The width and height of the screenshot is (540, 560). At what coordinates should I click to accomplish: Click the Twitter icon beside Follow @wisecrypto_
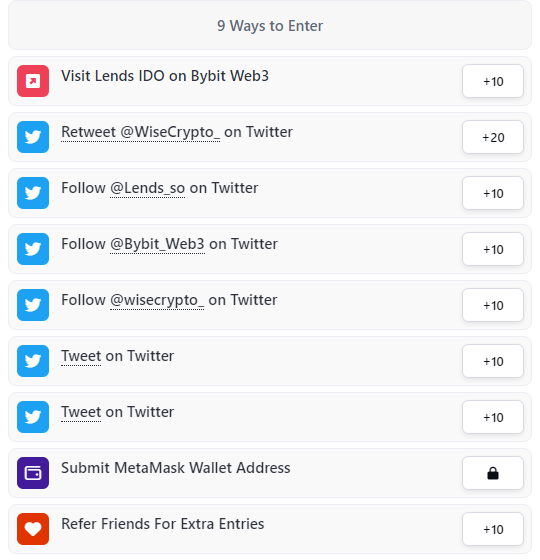coord(33,305)
